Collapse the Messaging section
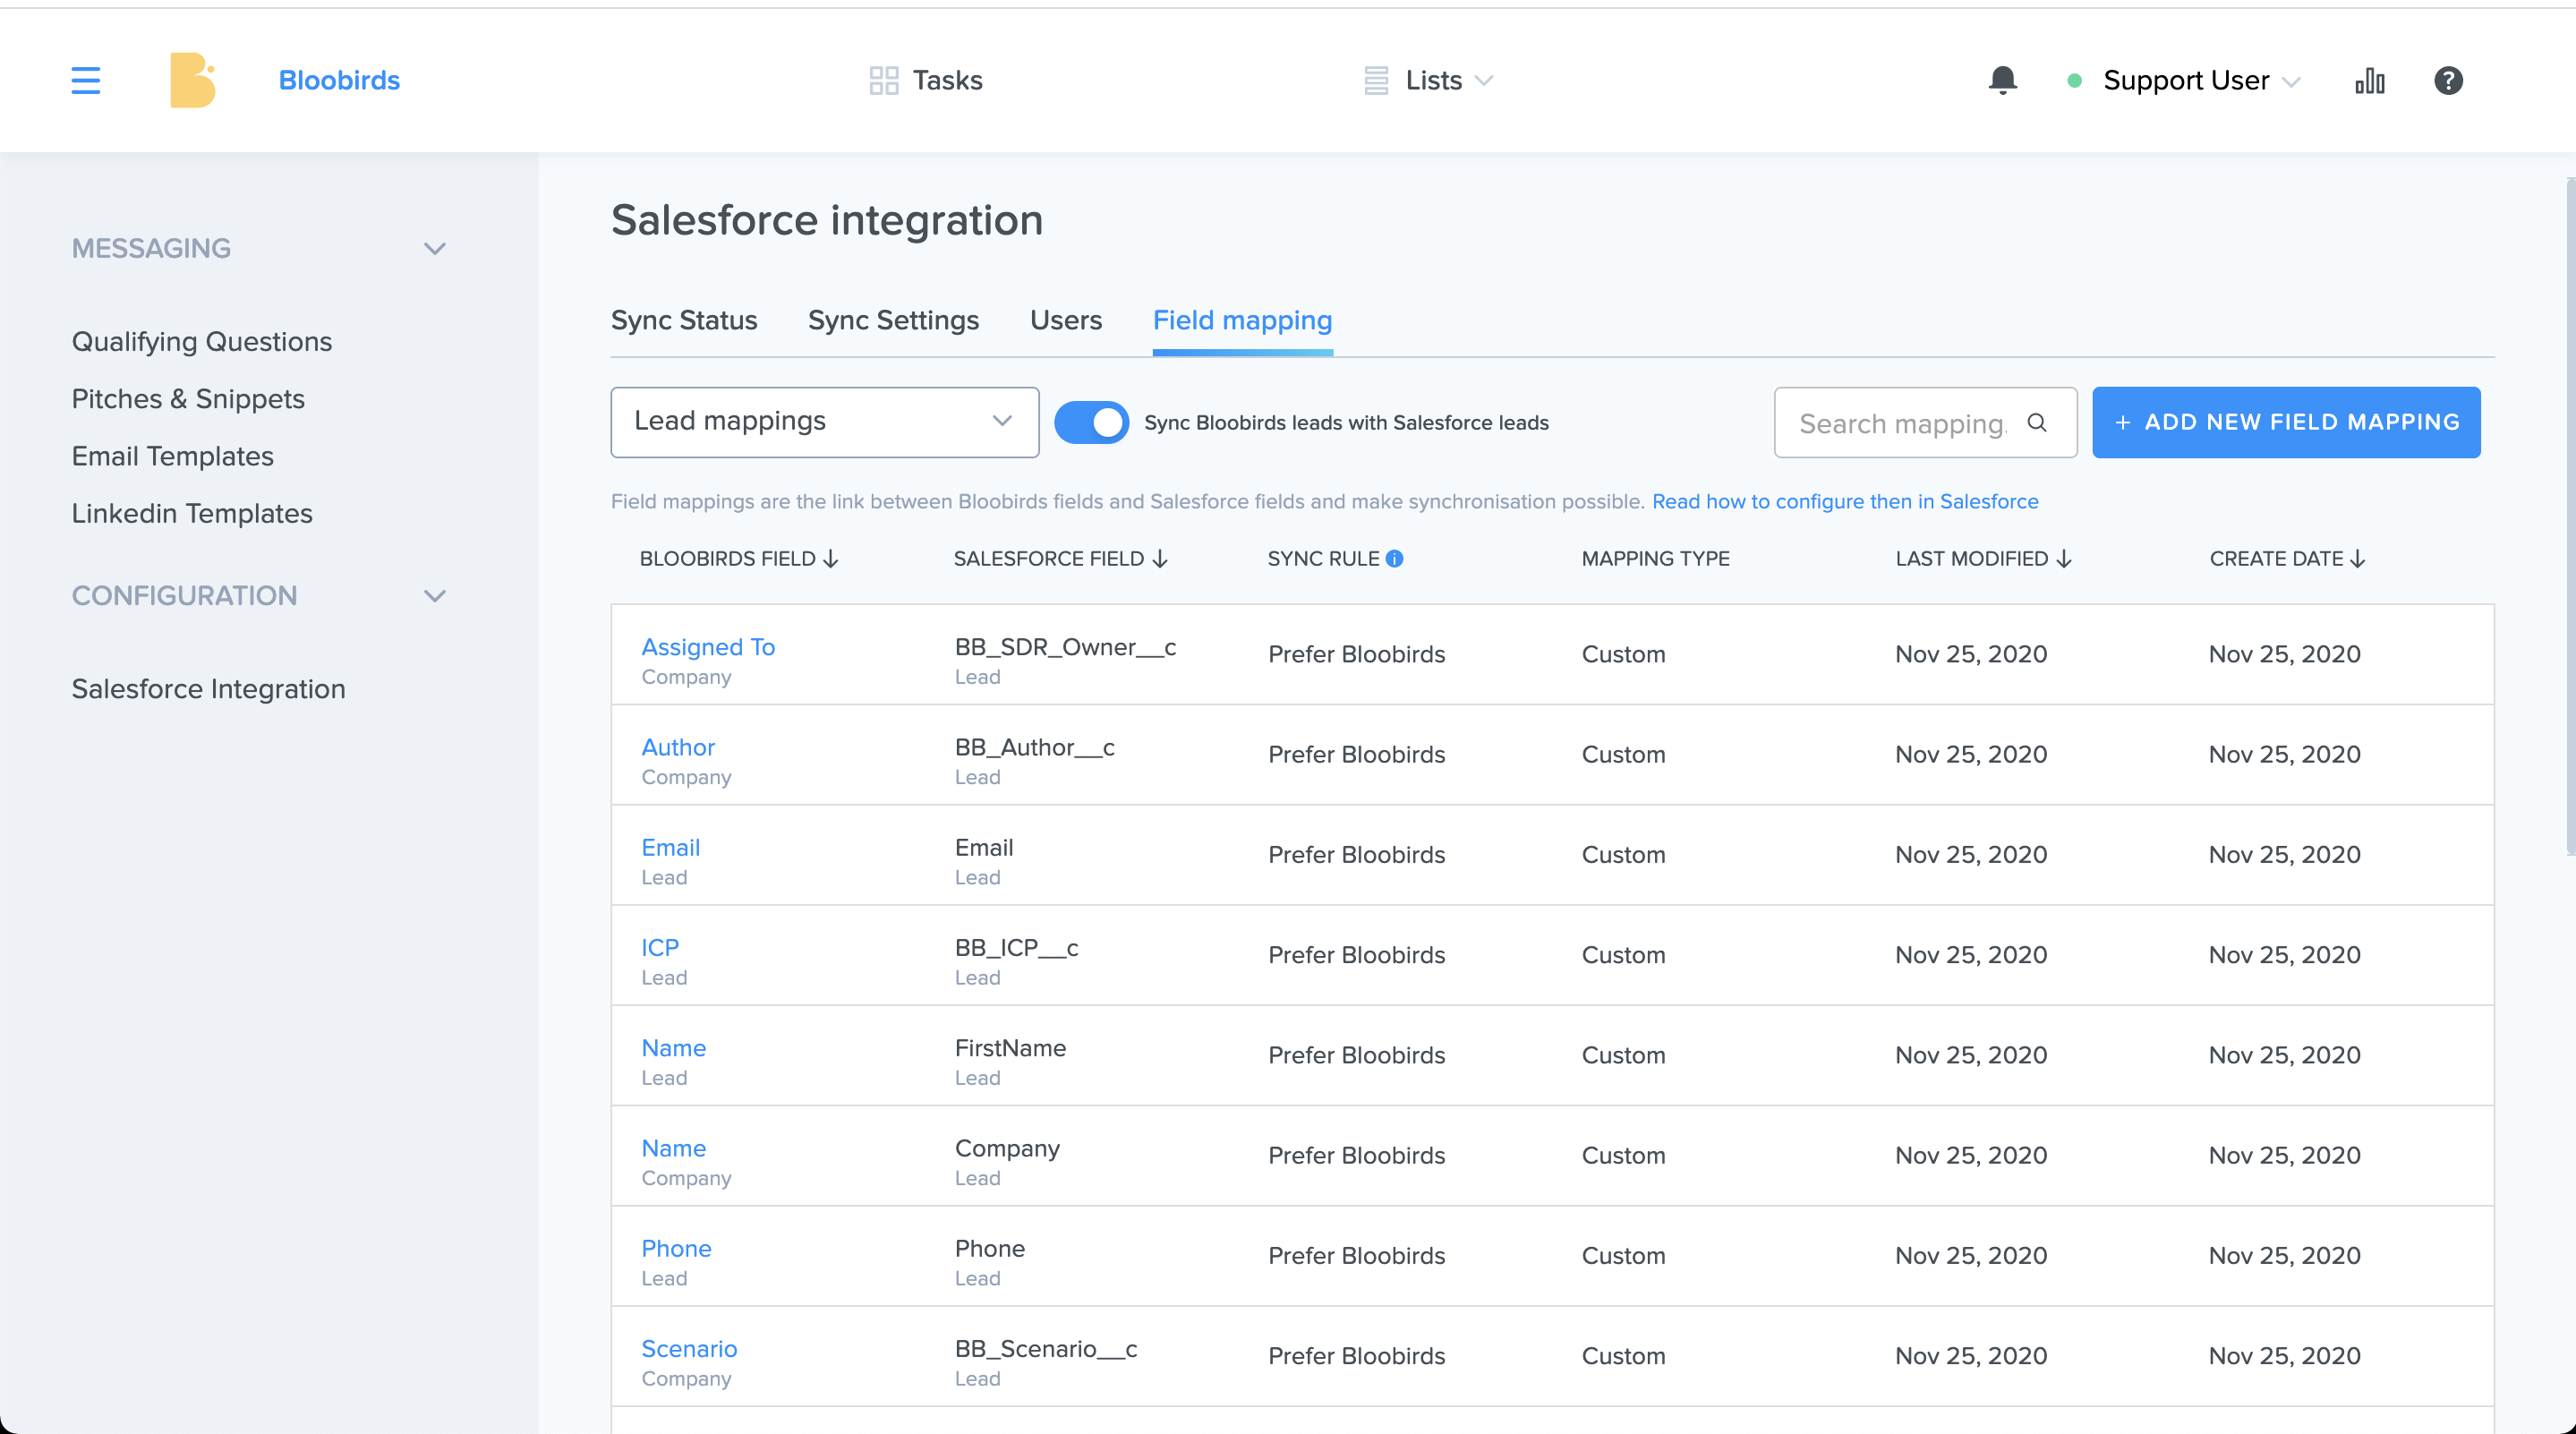 [x=434, y=249]
